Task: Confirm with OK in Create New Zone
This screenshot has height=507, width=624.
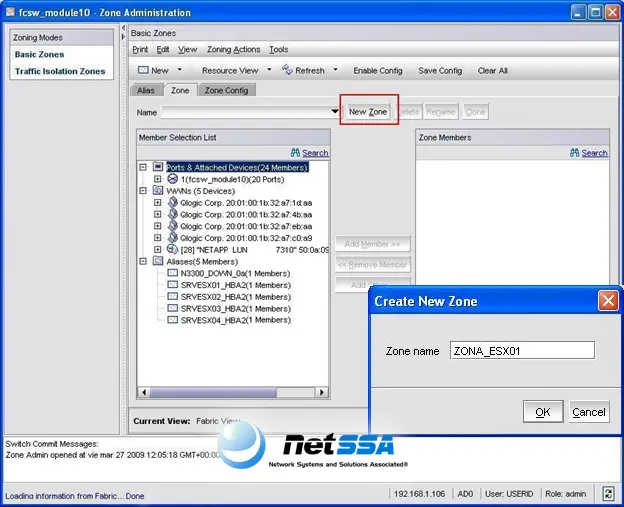Action: pos(543,411)
